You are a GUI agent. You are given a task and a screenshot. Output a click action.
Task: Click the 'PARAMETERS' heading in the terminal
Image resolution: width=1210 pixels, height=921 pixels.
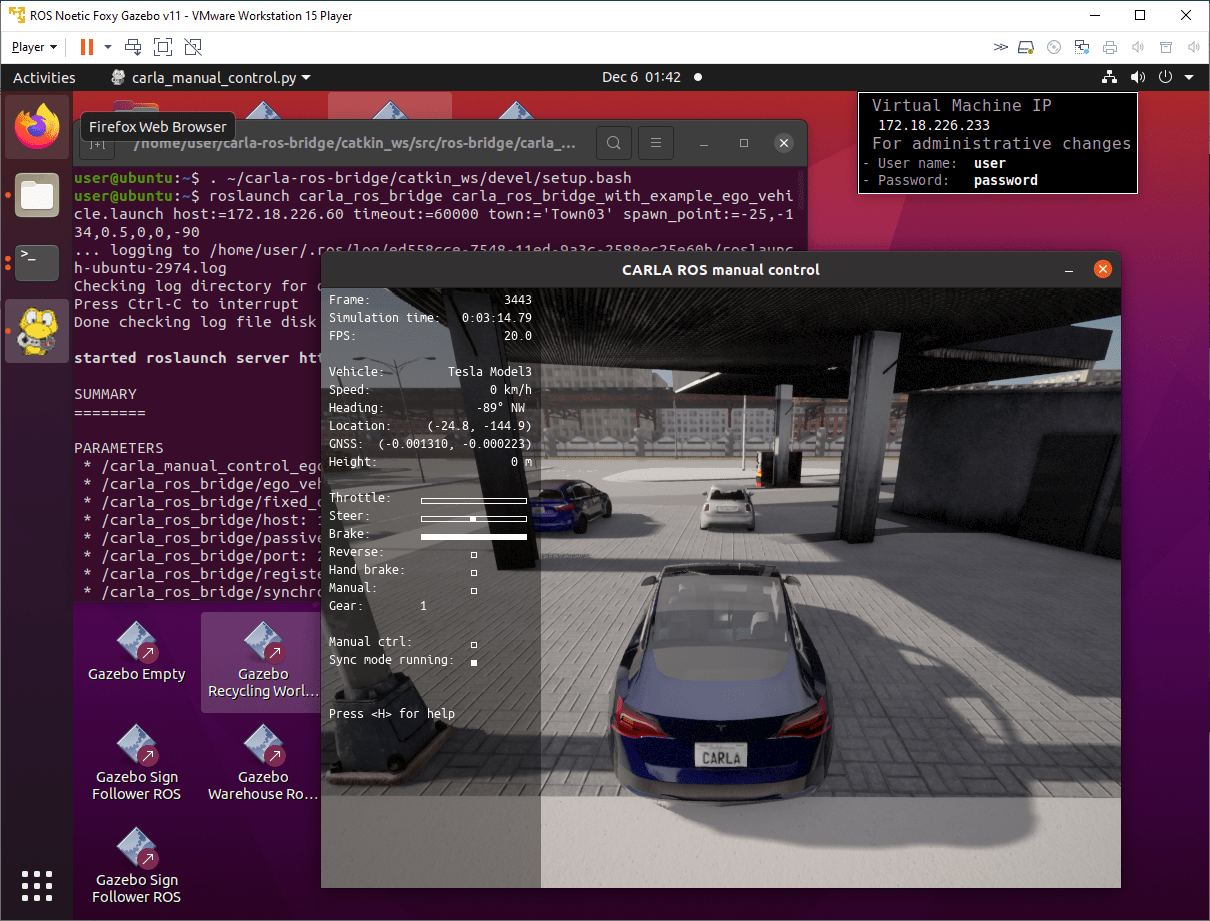[118, 448]
